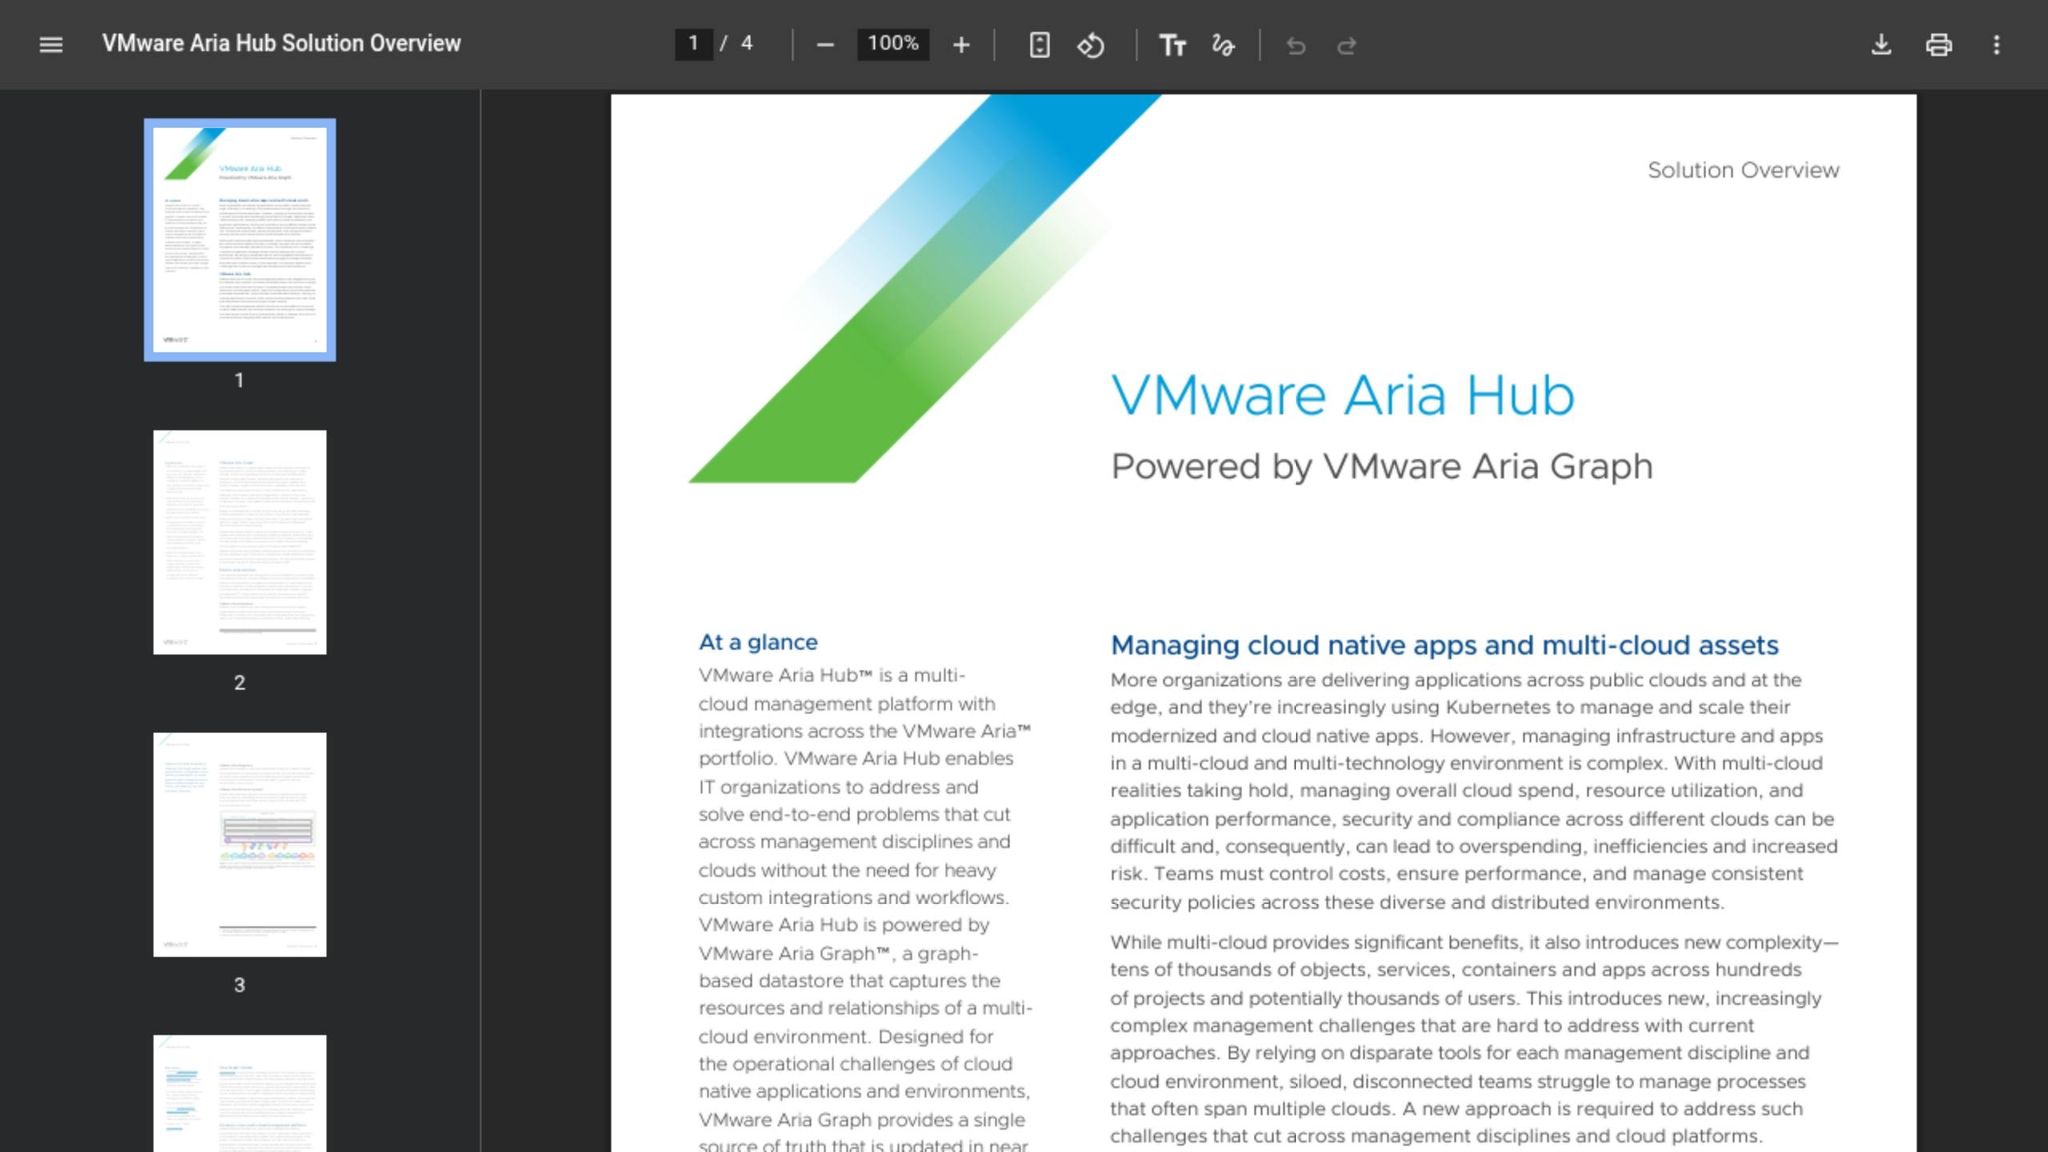Click the 'At a glance' heading
Screen dimensions: 2048x1152
pyautogui.click(x=758, y=642)
